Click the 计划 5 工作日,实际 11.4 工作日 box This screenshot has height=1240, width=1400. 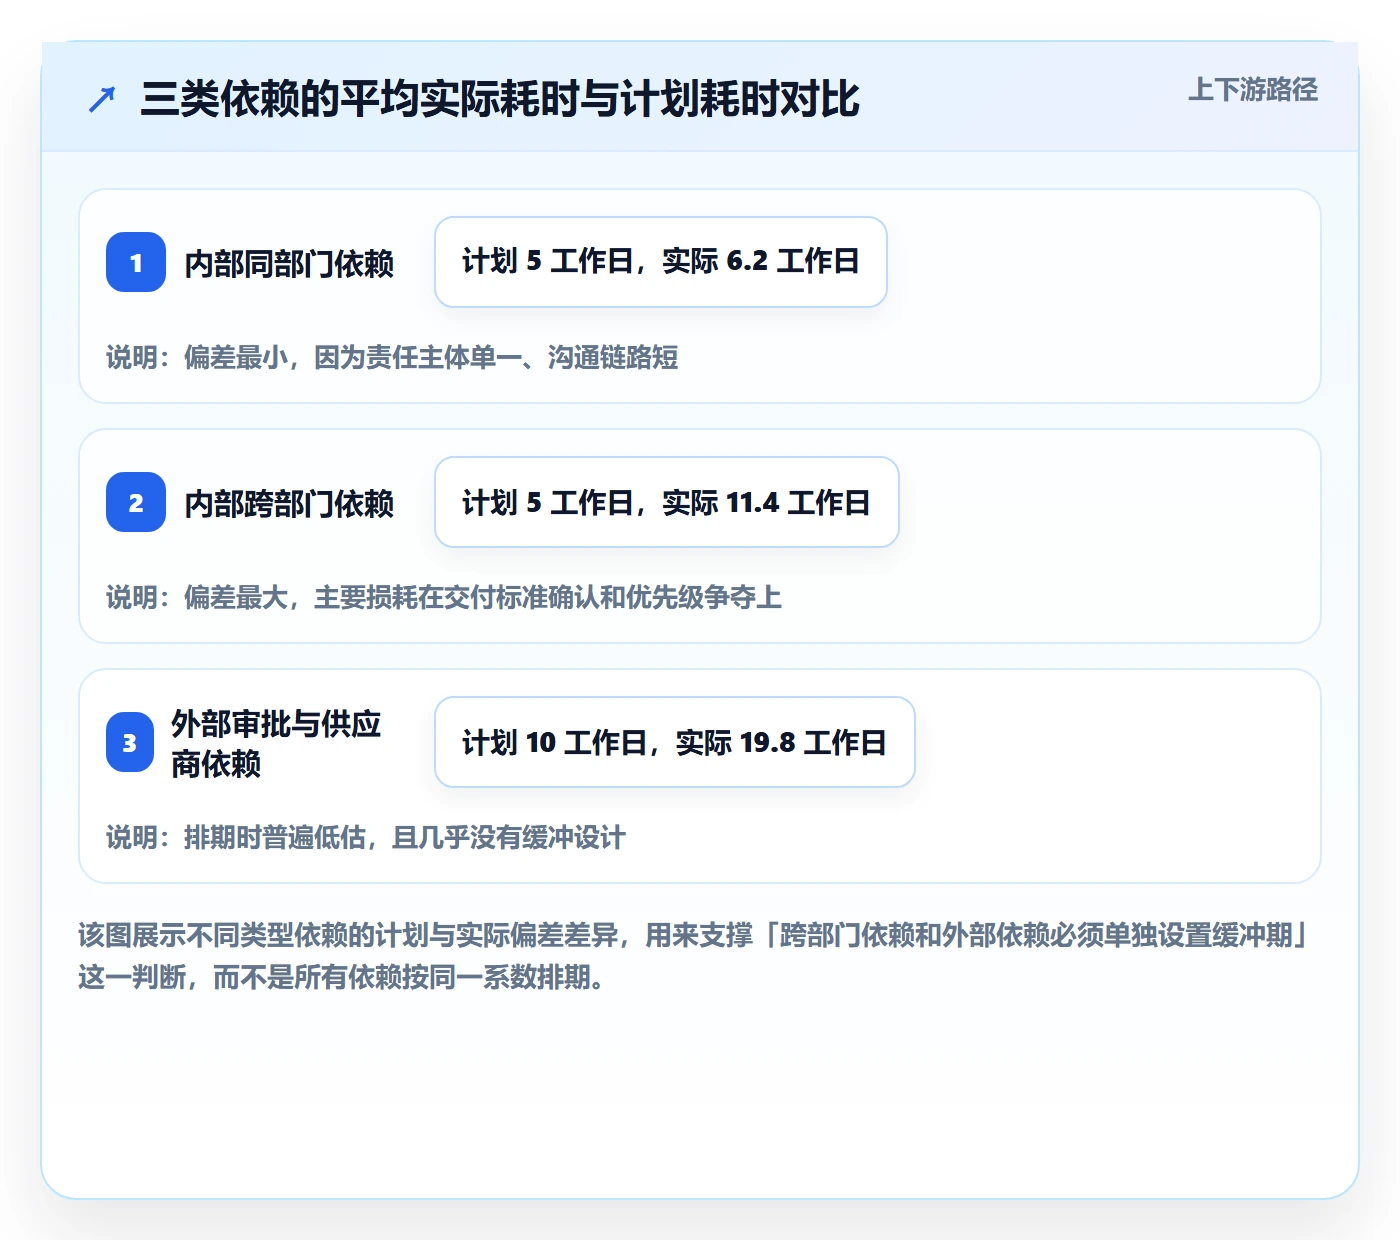(667, 502)
